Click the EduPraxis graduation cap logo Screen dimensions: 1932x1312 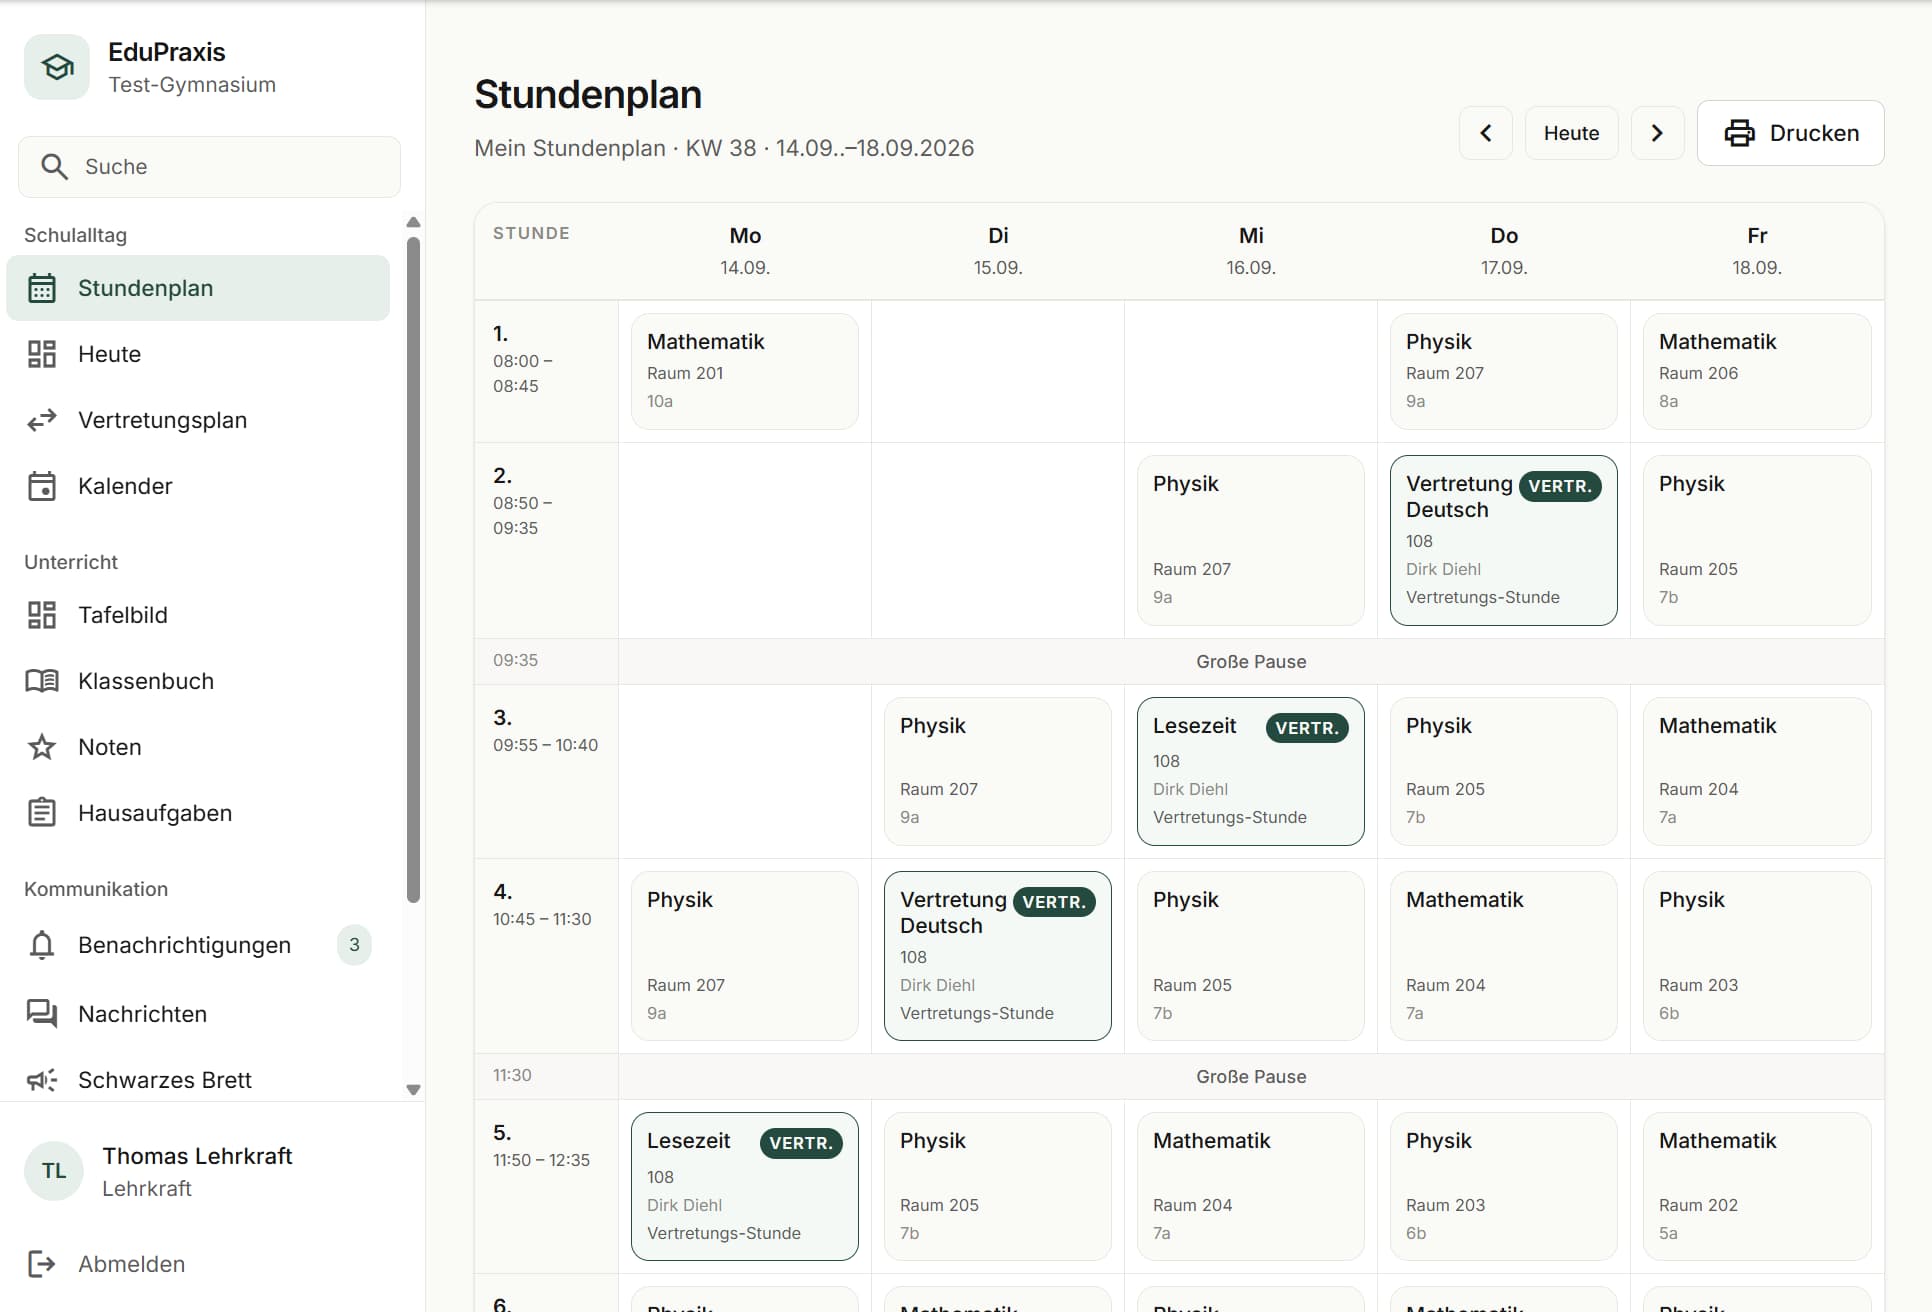click(x=57, y=67)
